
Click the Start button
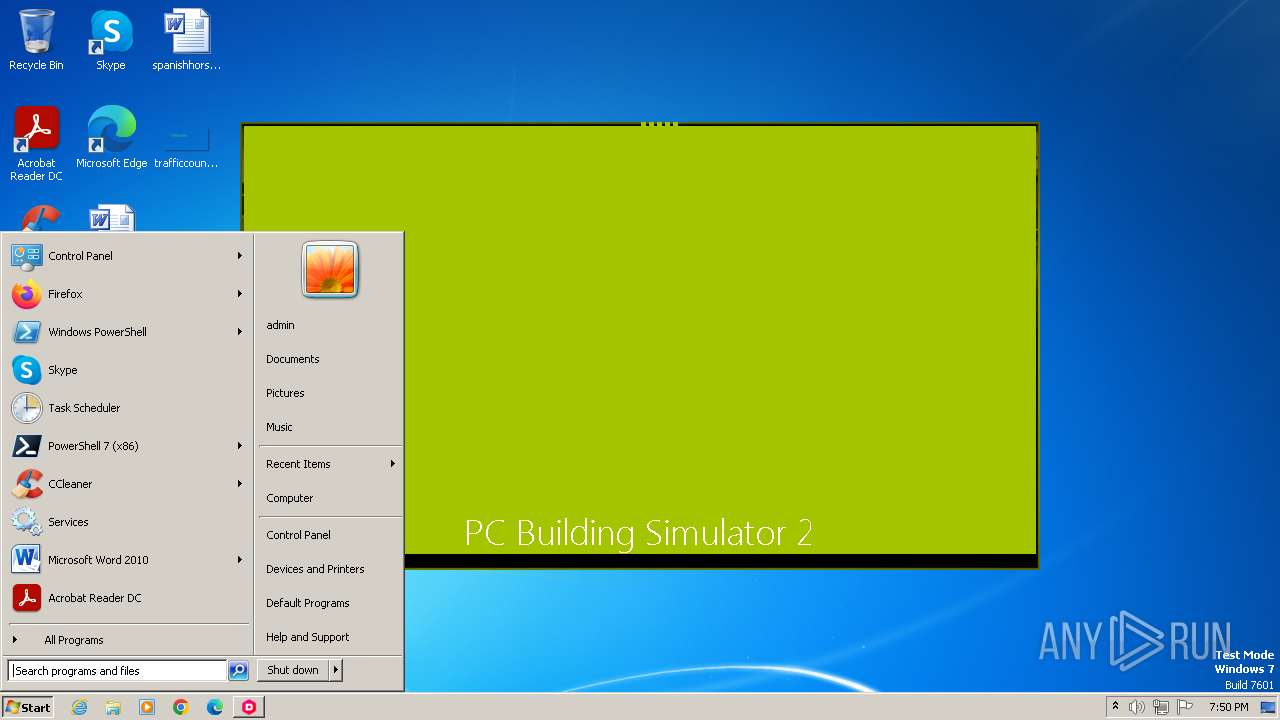pyautogui.click(x=28, y=707)
